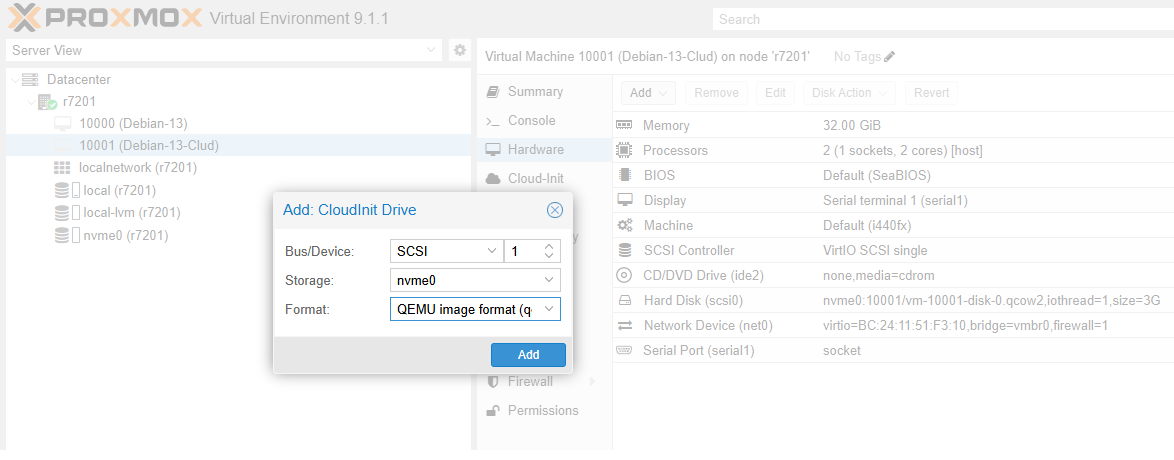Screen dimensions: 1174x460
Task: Click the Search input field
Action: (940, 19)
